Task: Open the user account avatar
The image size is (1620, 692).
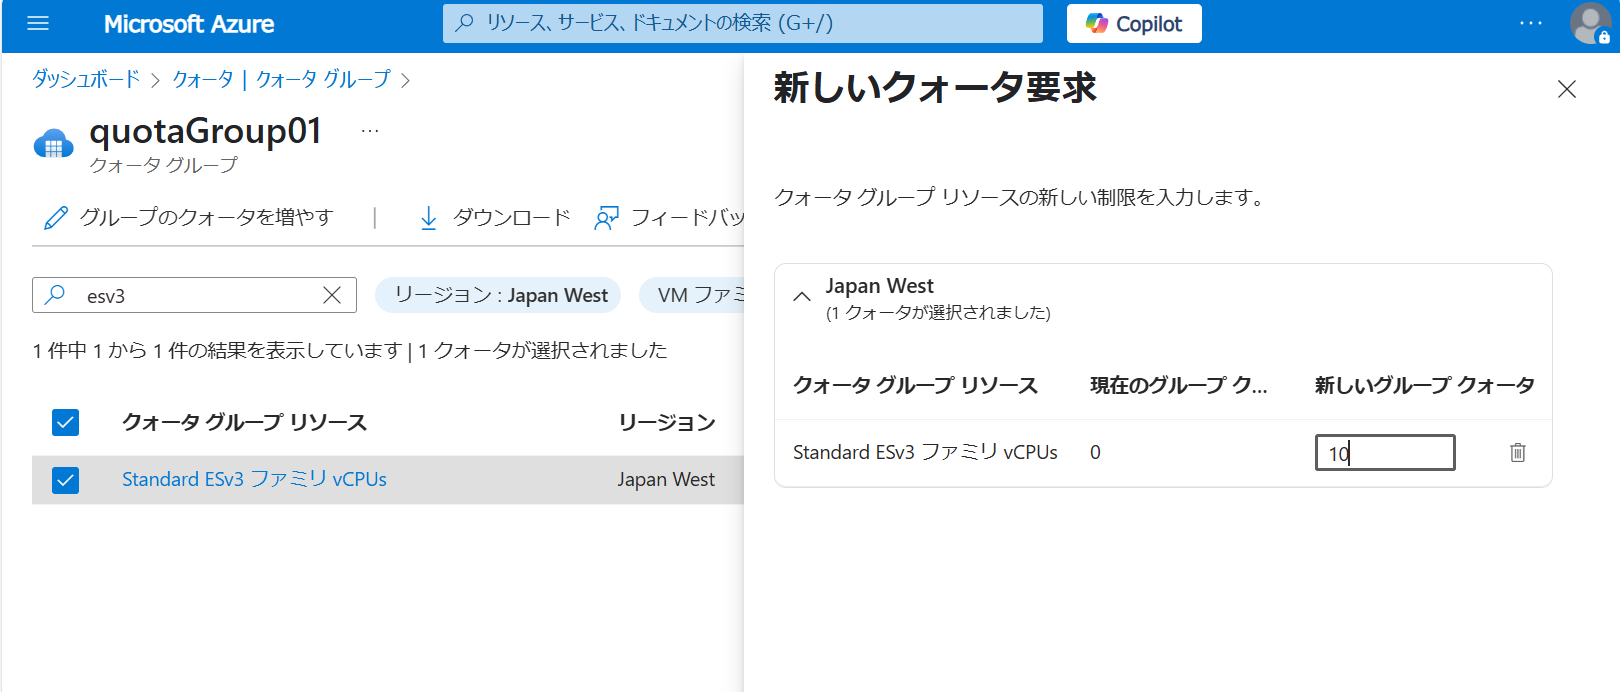Action: (1590, 23)
